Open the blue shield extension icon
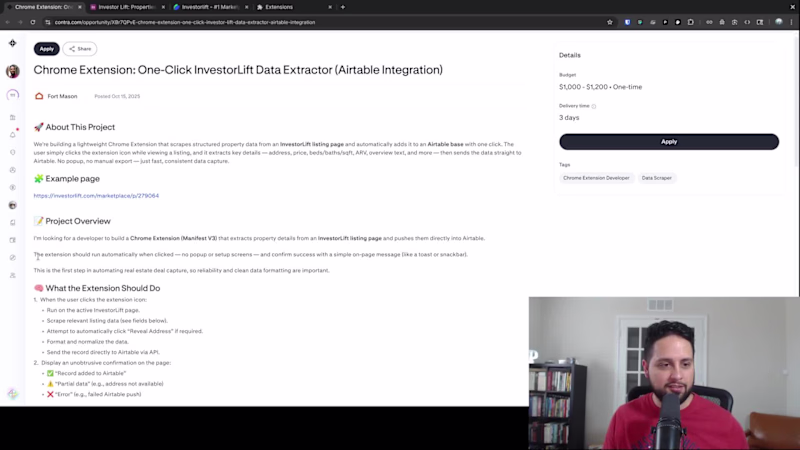Viewport: 800px width, 450px height. 628,22
